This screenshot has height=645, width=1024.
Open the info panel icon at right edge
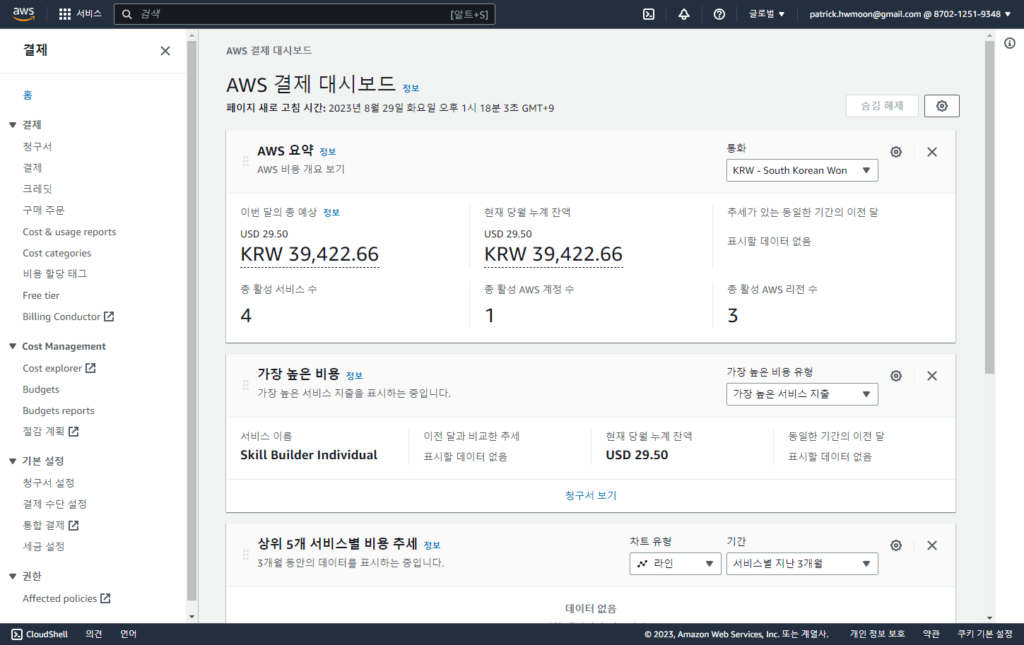coord(1010,43)
